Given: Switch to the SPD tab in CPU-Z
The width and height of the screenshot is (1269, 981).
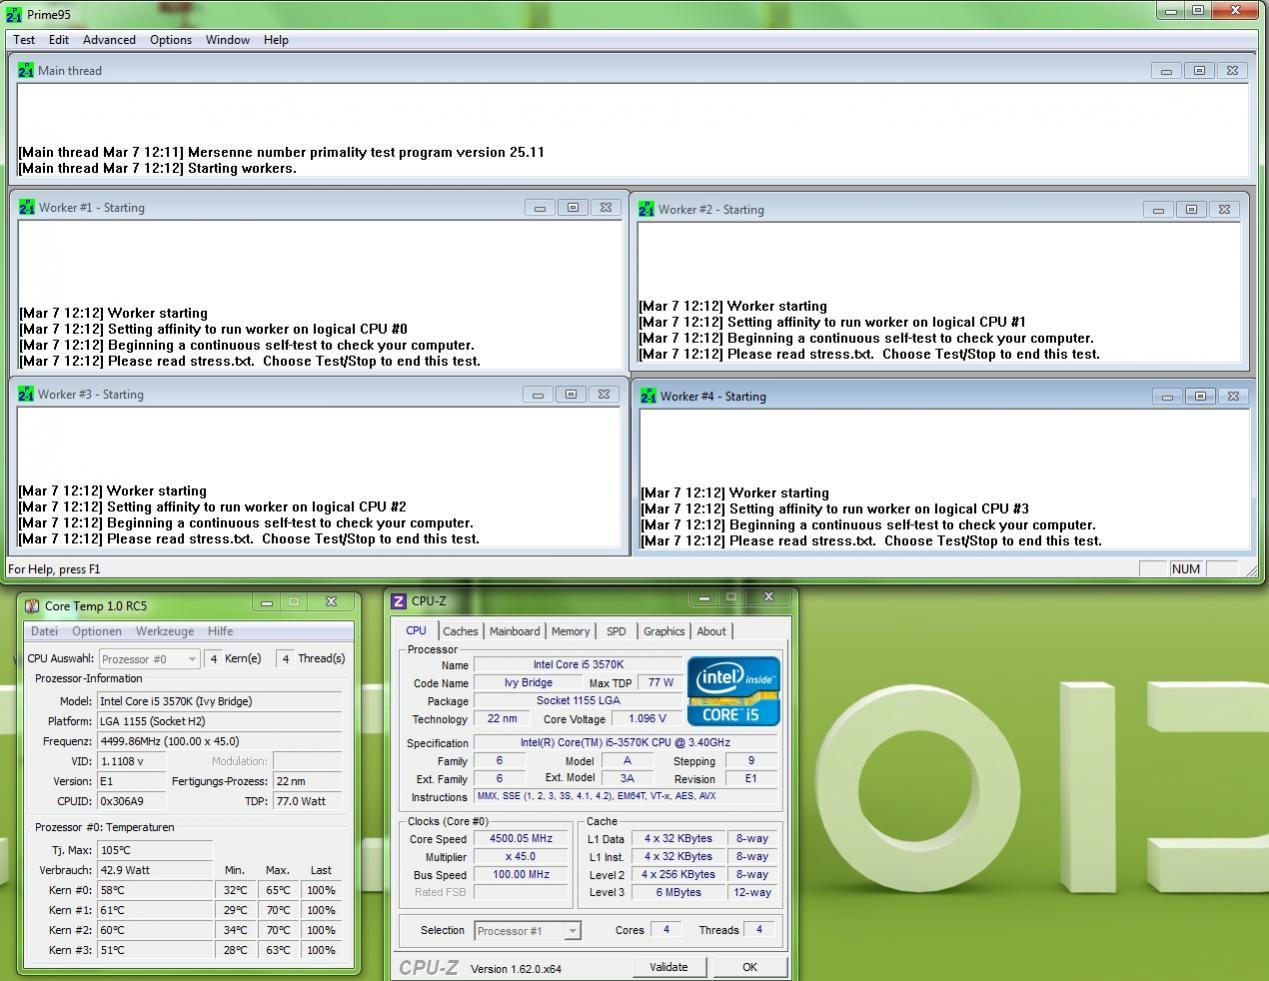Looking at the screenshot, I should click(616, 632).
